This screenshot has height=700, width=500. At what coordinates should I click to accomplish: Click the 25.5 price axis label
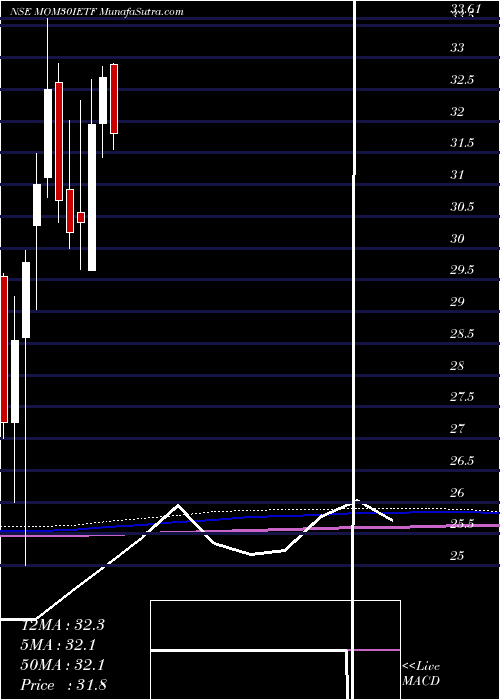(462, 524)
